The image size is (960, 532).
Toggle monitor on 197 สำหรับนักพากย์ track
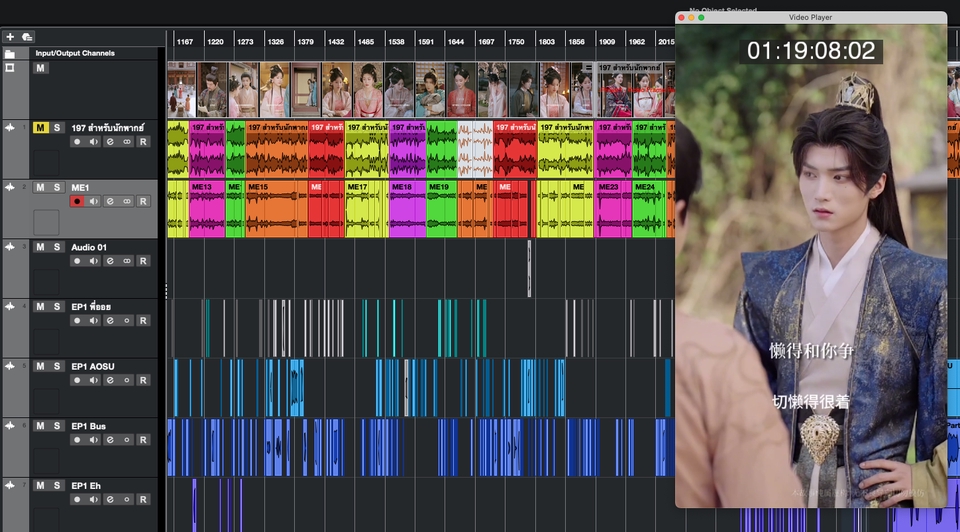click(94, 142)
